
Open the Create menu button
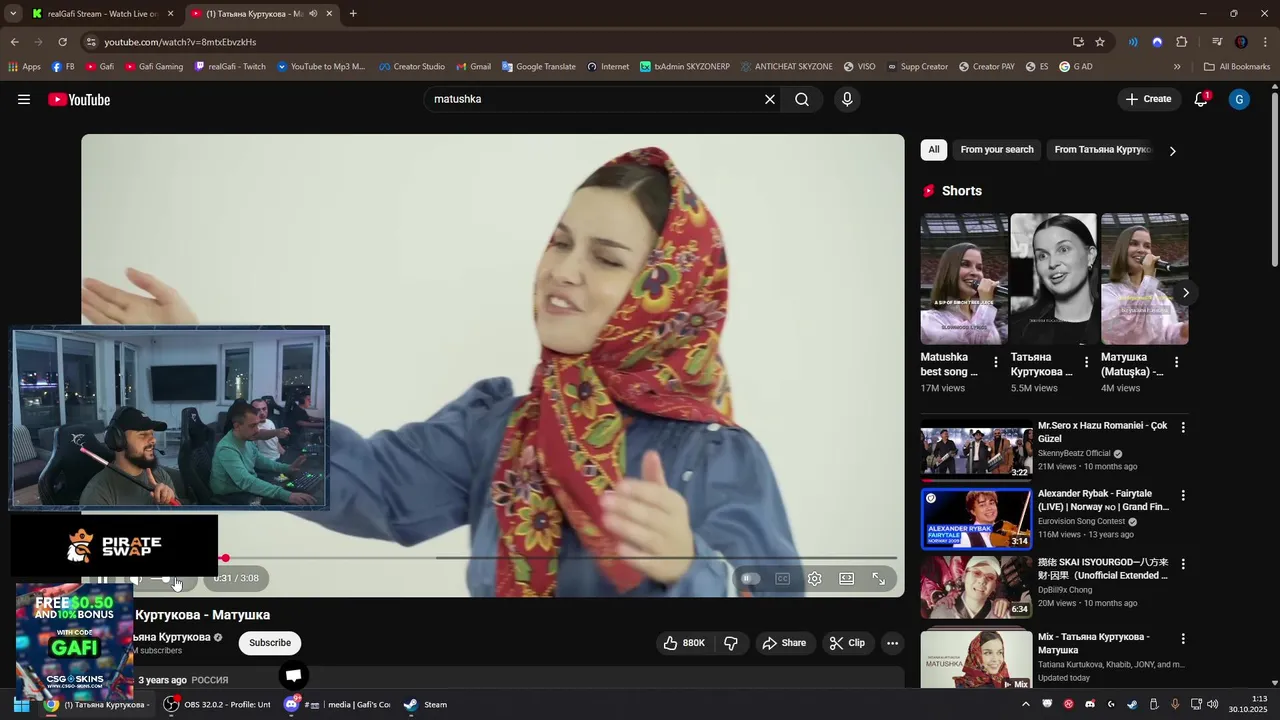[x=1148, y=99]
